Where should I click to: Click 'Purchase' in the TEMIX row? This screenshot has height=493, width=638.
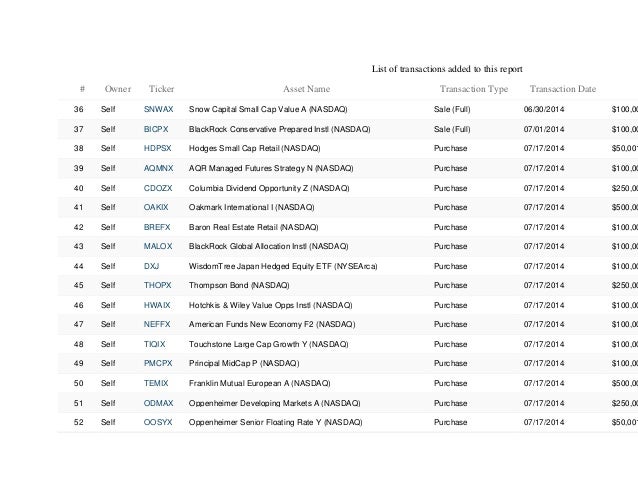(x=450, y=383)
